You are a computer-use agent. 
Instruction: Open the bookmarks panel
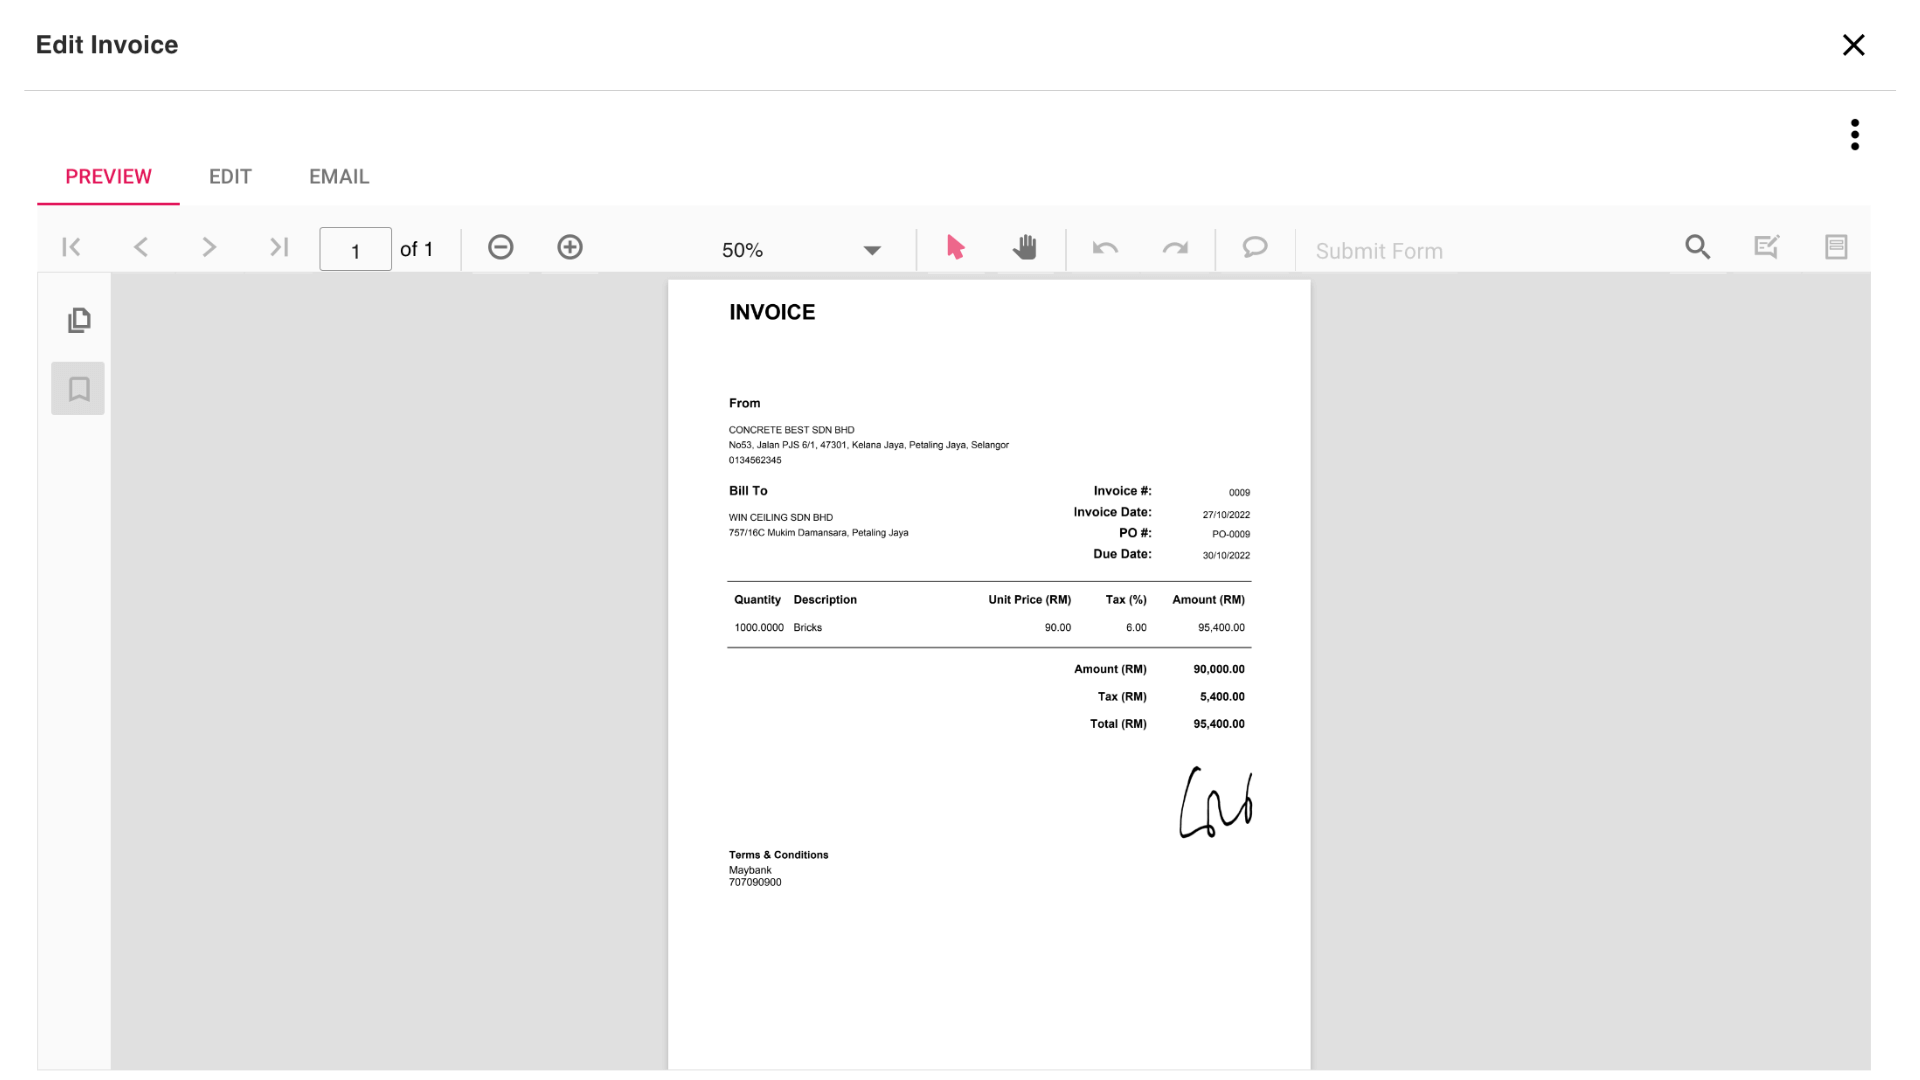79,389
